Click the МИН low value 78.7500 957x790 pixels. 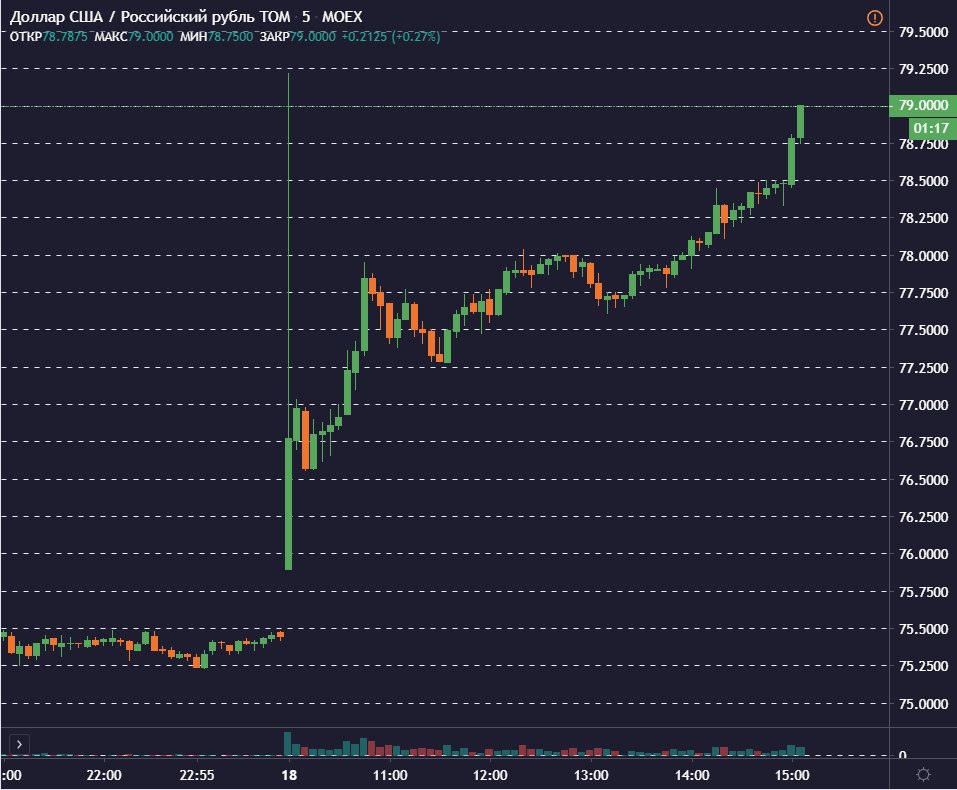[x=230, y=37]
